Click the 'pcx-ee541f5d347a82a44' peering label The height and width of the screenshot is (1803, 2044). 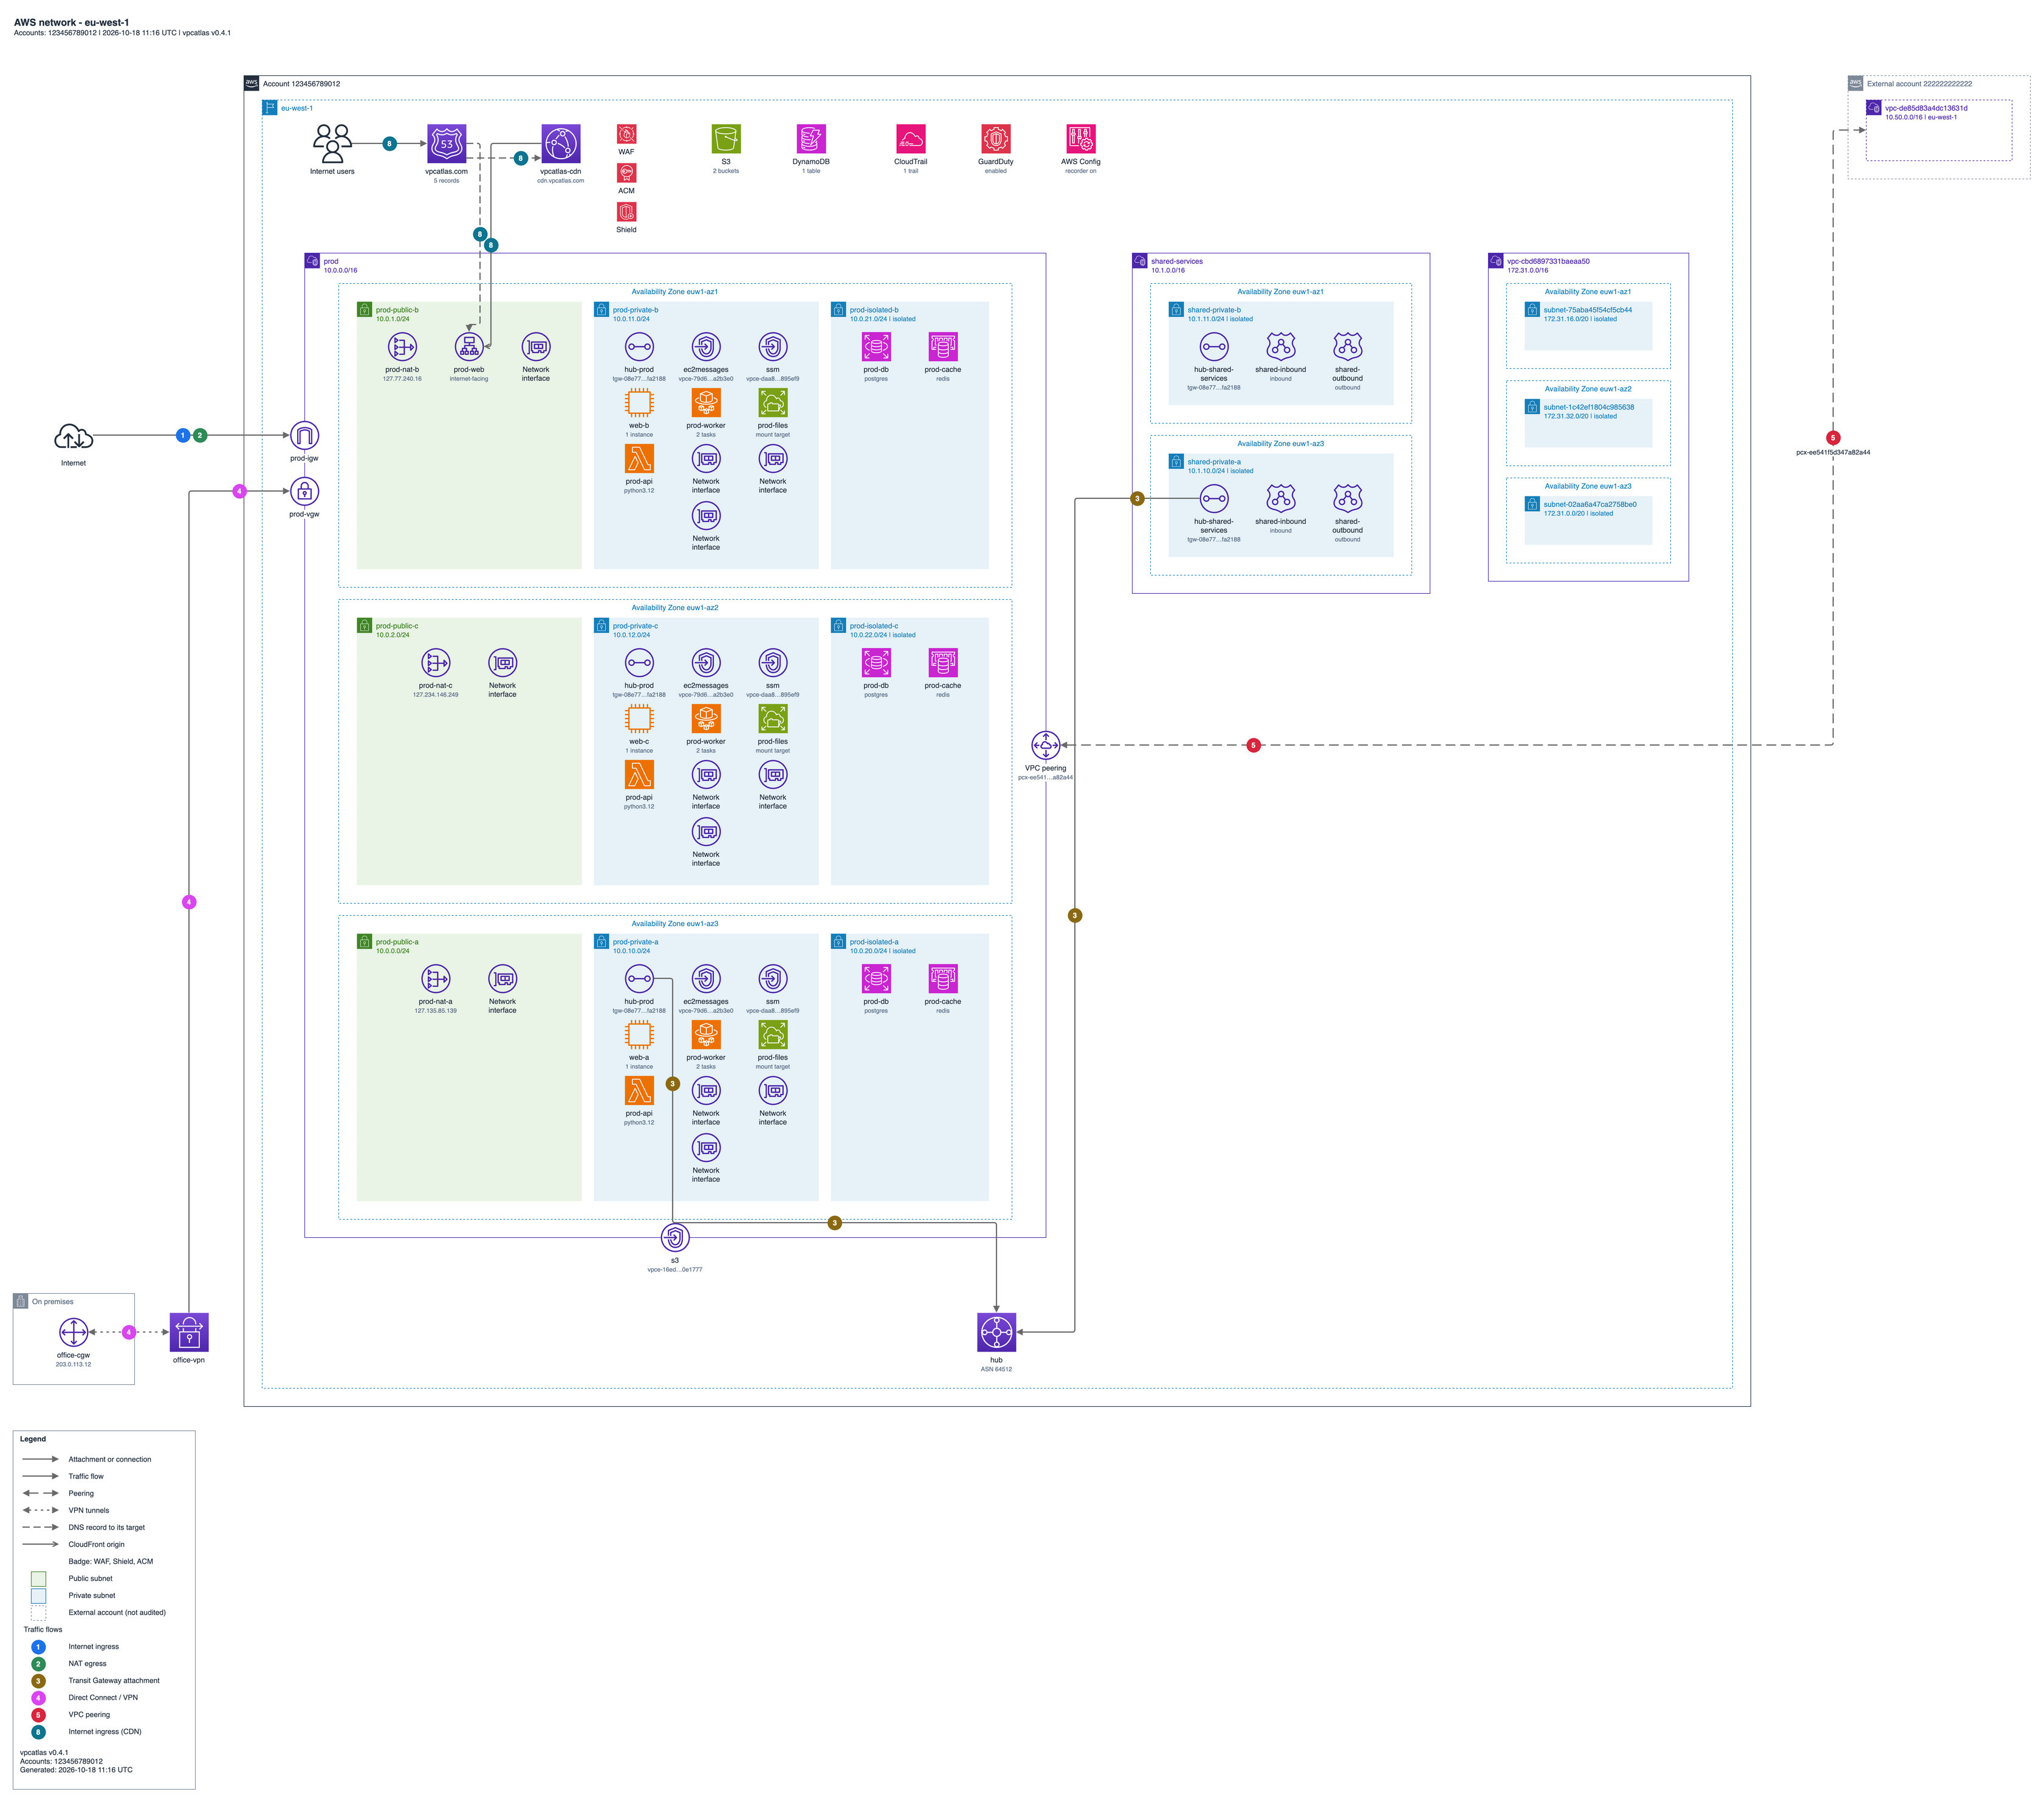pos(1833,452)
